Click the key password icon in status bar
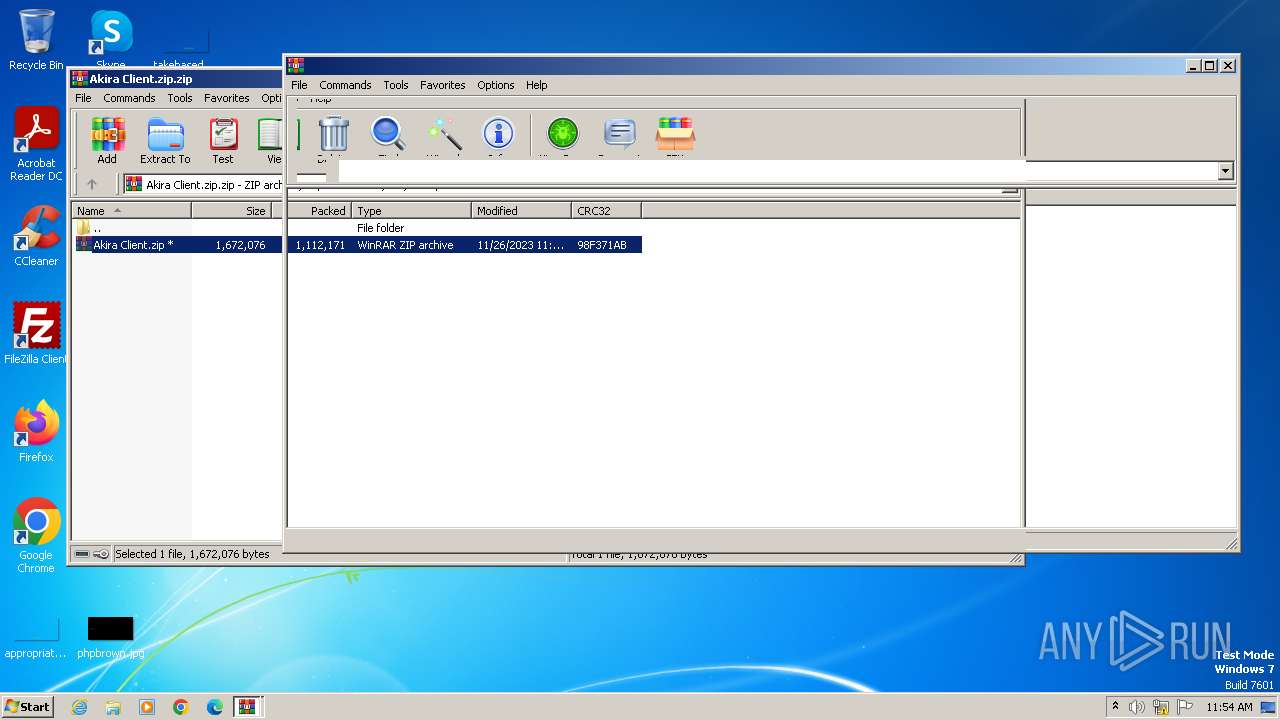Screen dimensions: 1280x720 tap(101, 554)
